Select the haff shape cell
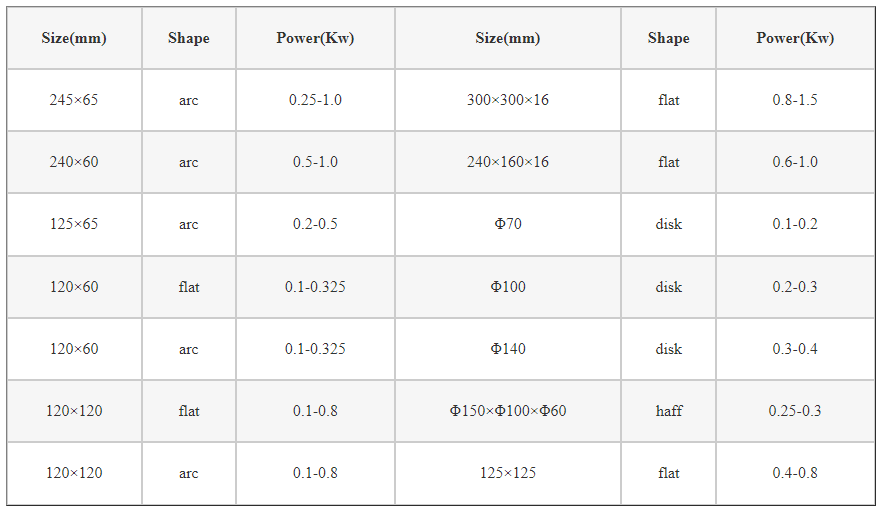 click(669, 411)
